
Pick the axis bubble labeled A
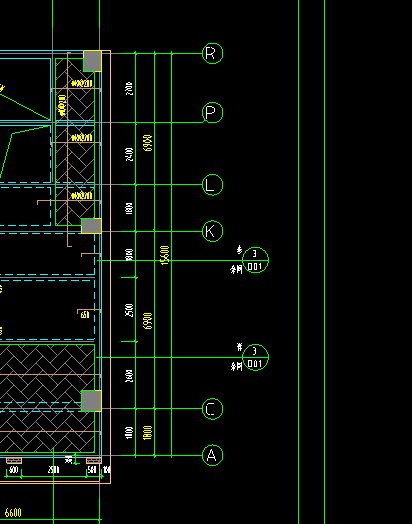coord(213,455)
